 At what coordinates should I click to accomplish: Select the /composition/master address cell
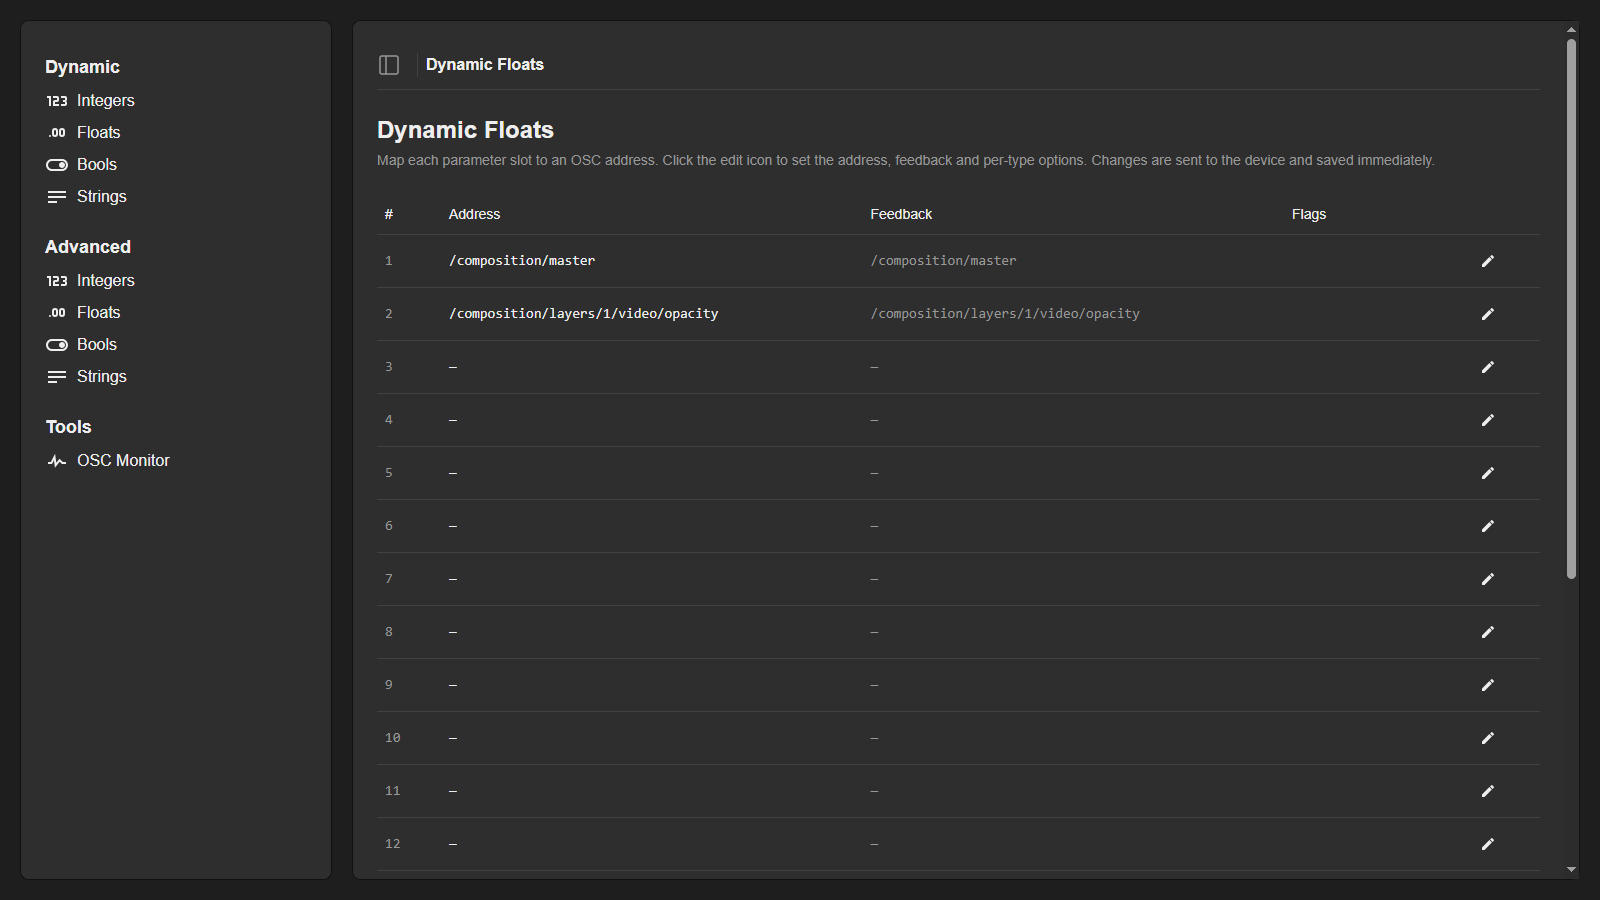[522, 261]
